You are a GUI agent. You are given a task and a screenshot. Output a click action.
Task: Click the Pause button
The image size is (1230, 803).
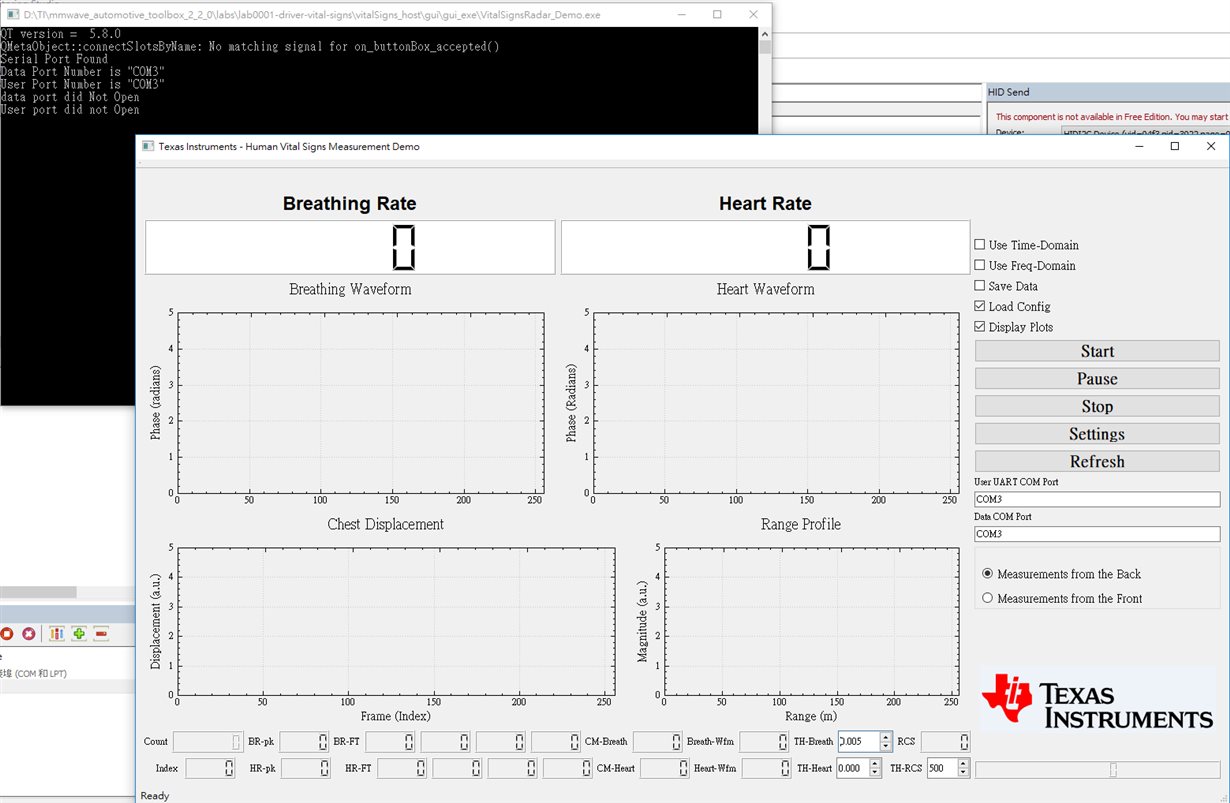pyautogui.click(x=1097, y=379)
